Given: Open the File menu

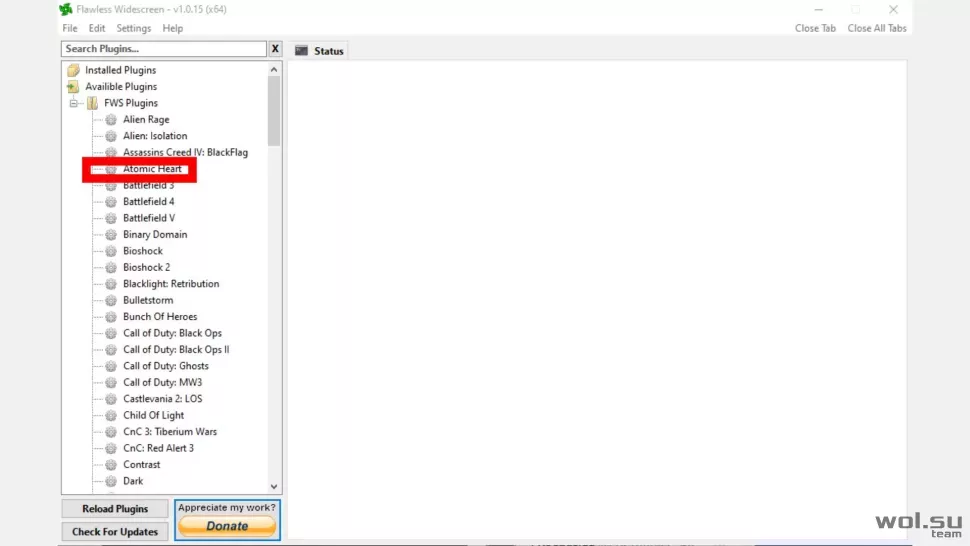Looking at the screenshot, I should click(70, 28).
